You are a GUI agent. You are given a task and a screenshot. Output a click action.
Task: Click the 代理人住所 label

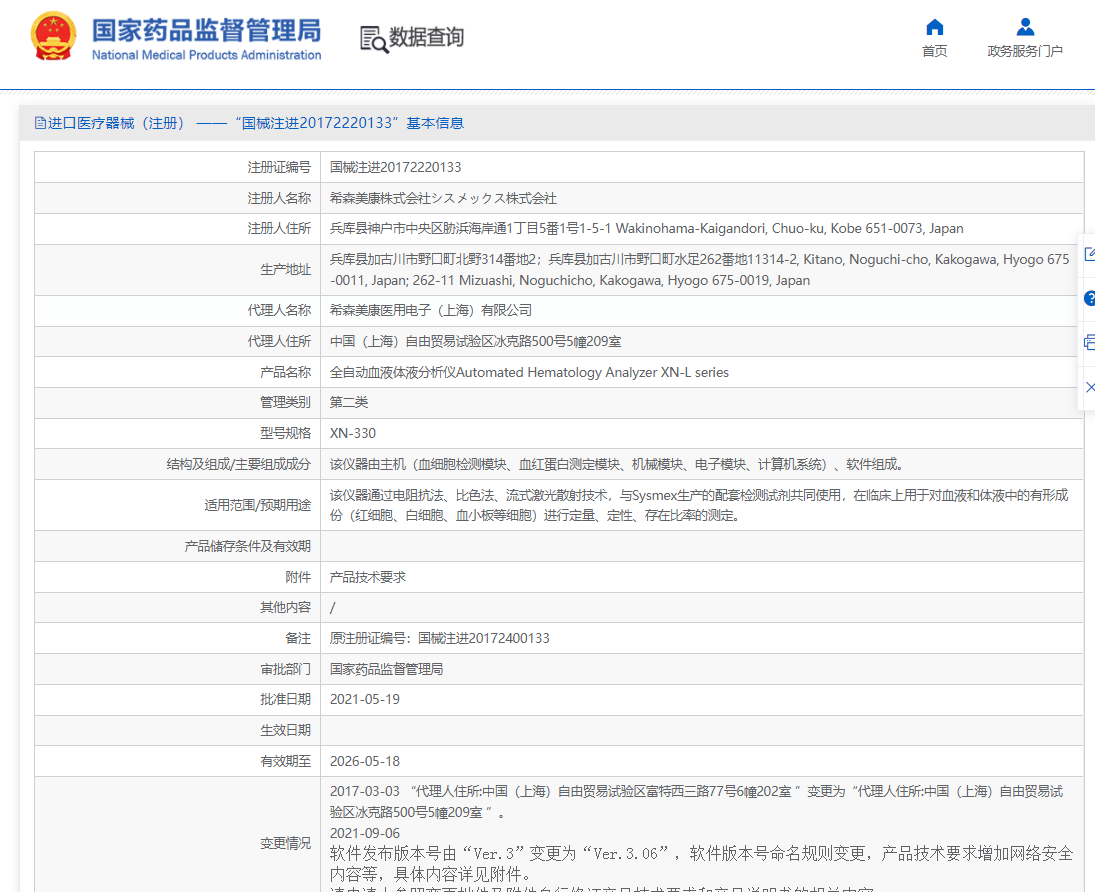[279, 342]
